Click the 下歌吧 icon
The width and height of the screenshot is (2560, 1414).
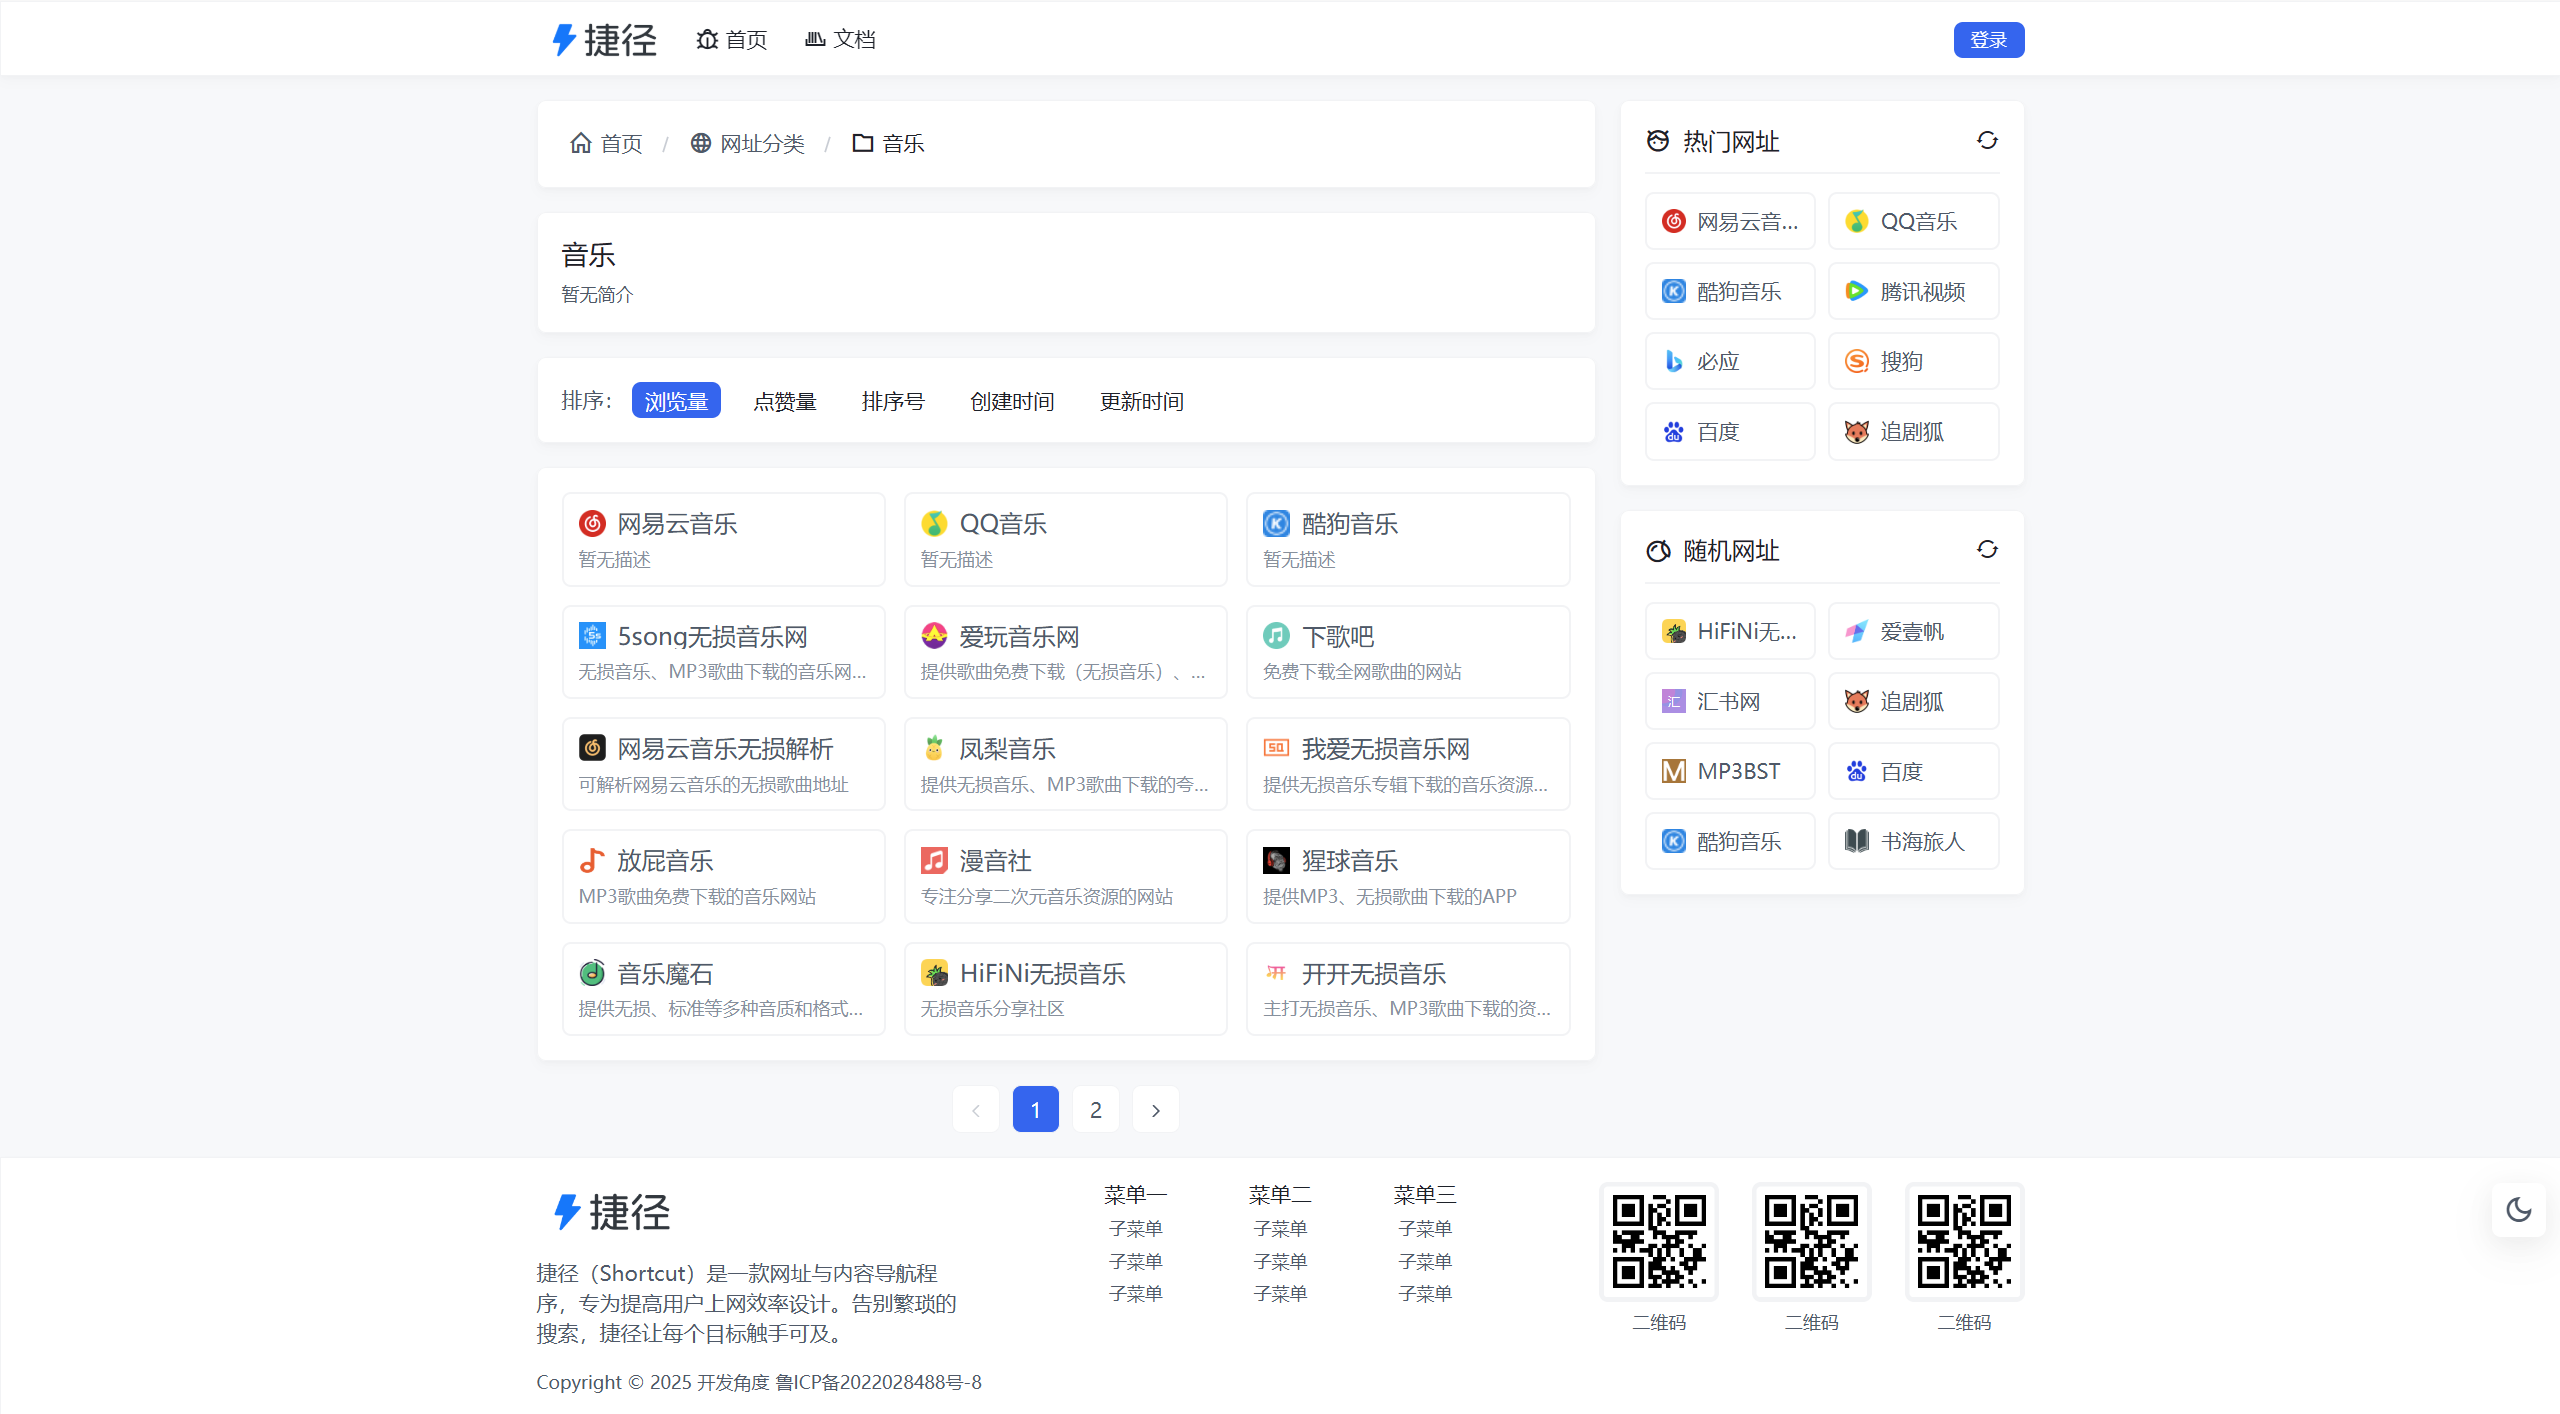point(1276,636)
